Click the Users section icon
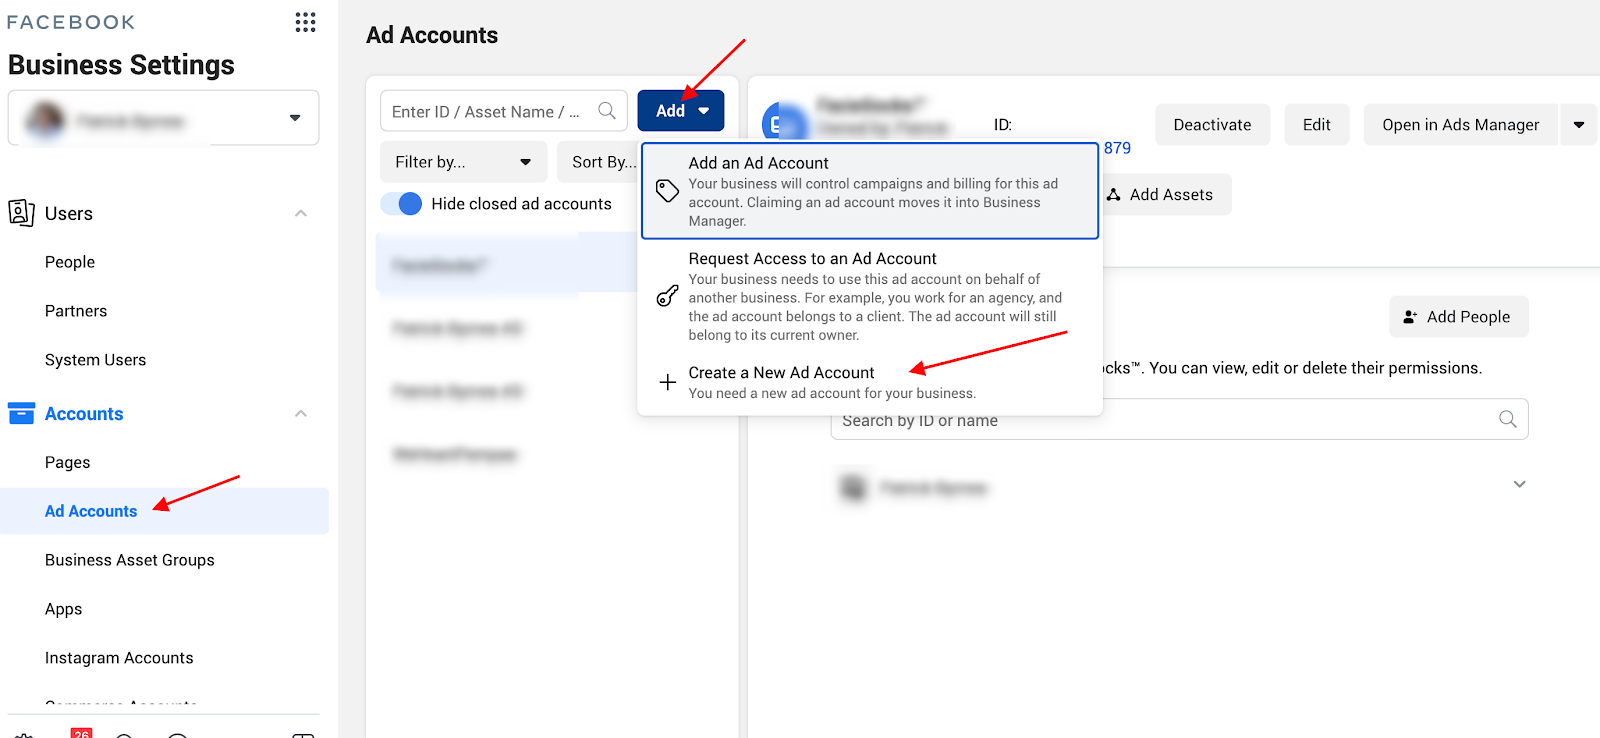The height and width of the screenshot is (738, 1600). [x=21, y=213]
